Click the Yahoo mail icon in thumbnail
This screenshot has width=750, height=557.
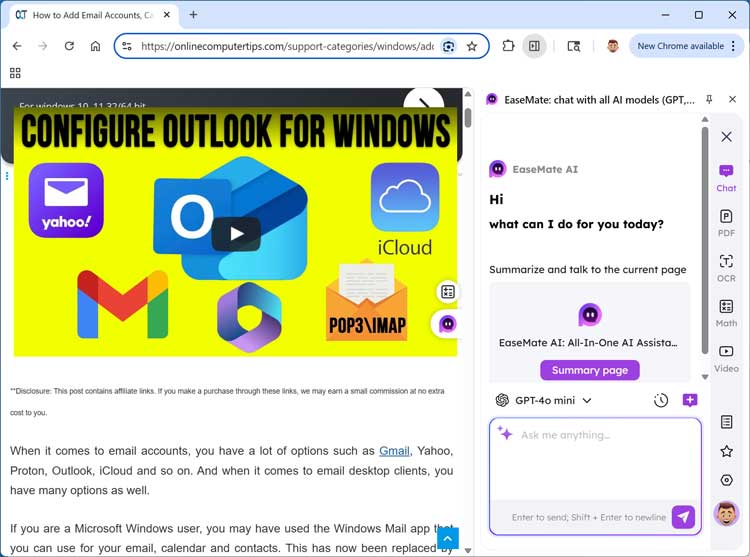tap(66, 200)
